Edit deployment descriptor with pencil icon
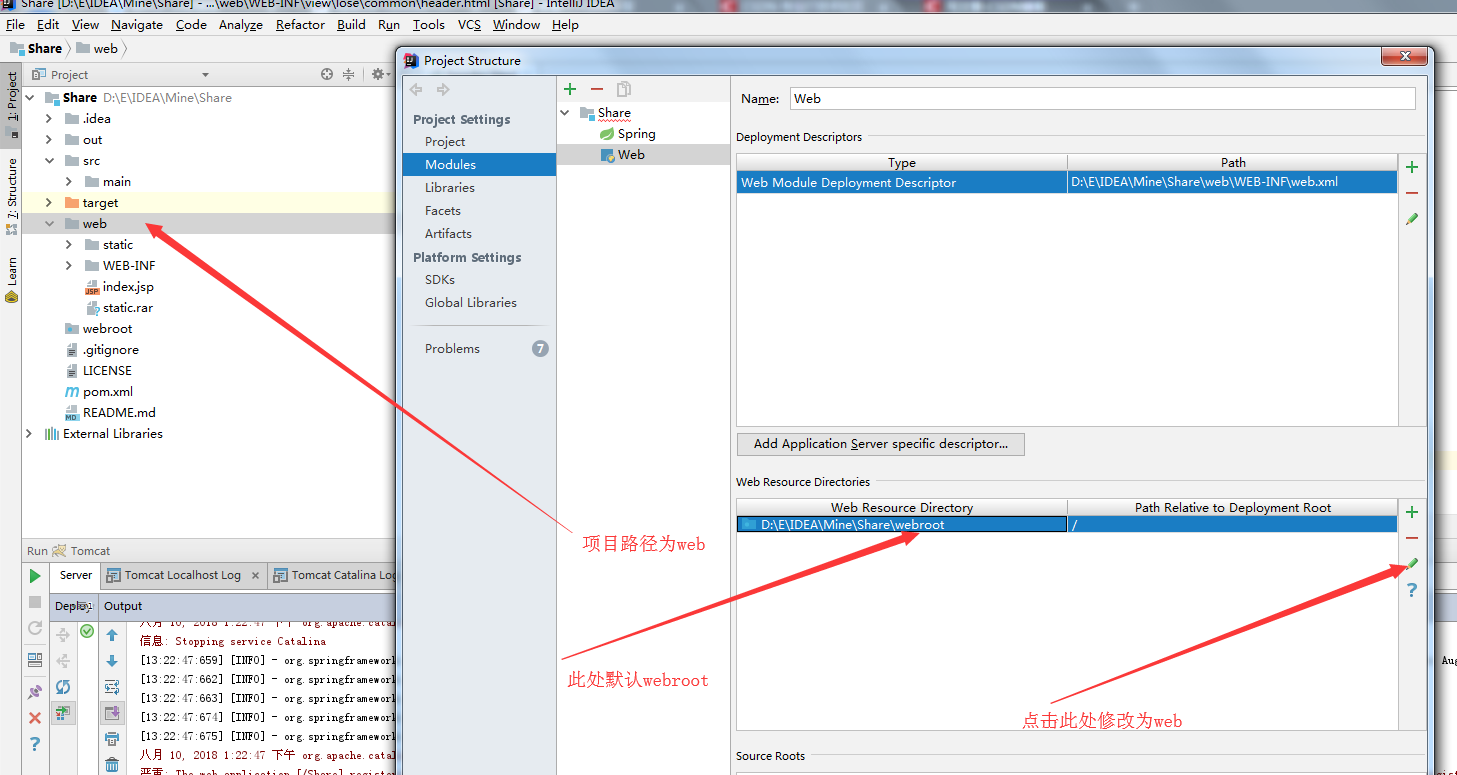 point(1412,218)
